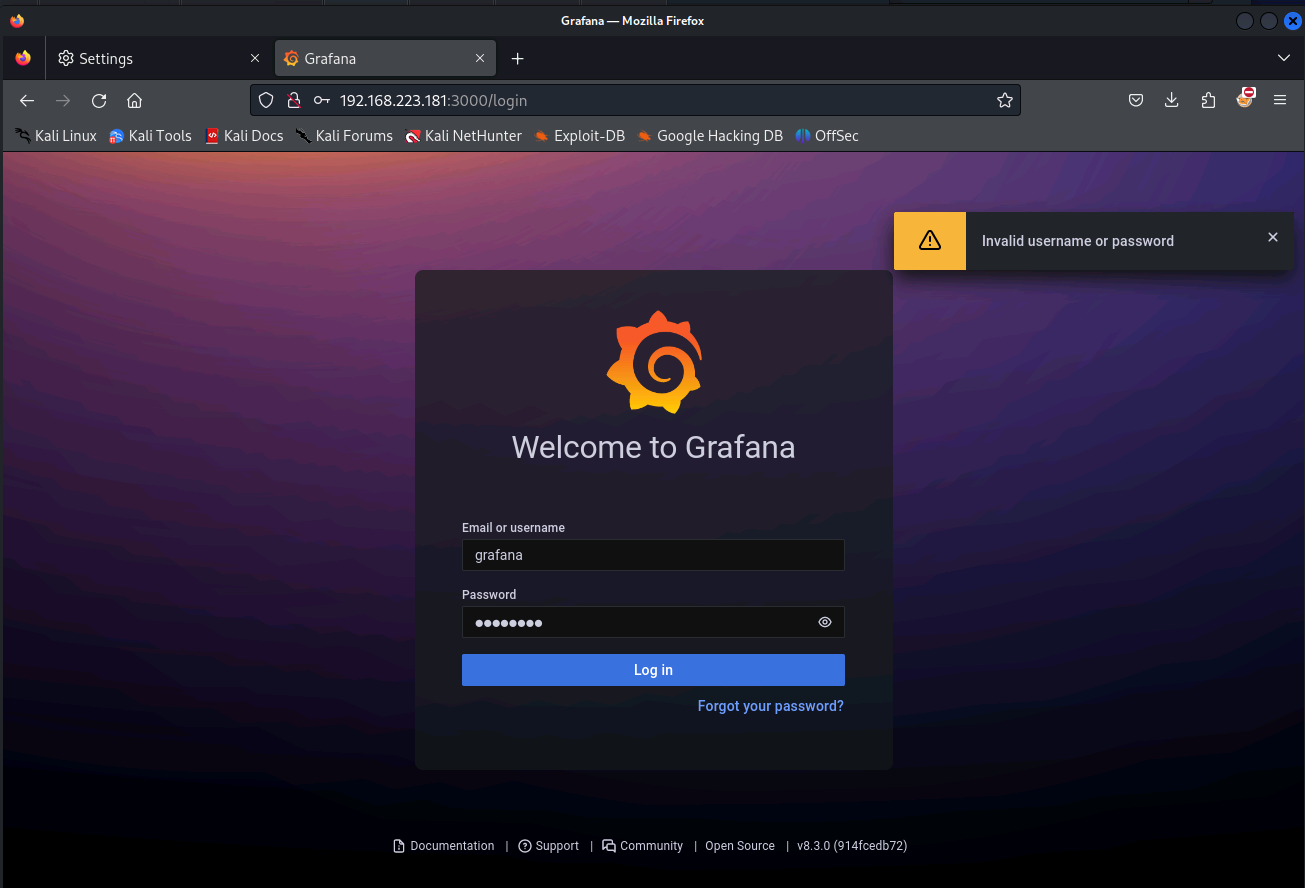Select the Grafana tab
The width and height of the screenshot is (1305, 888).
point(385,58)
